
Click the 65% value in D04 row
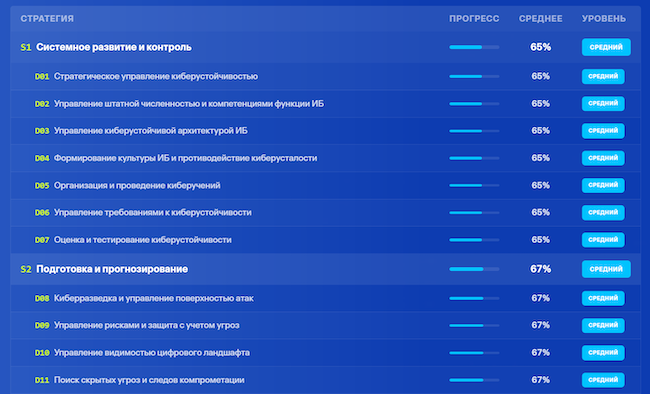point(541,158)
